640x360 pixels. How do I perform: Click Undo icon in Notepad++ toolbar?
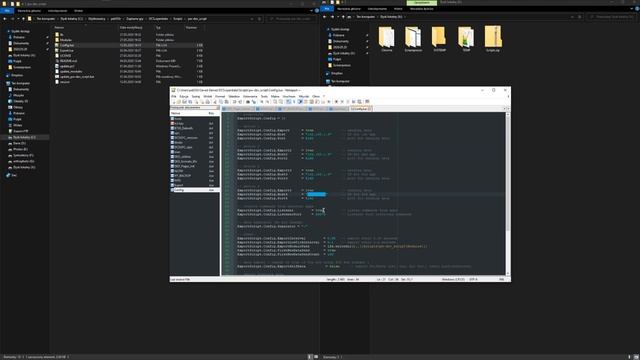[x=234, y=102]
